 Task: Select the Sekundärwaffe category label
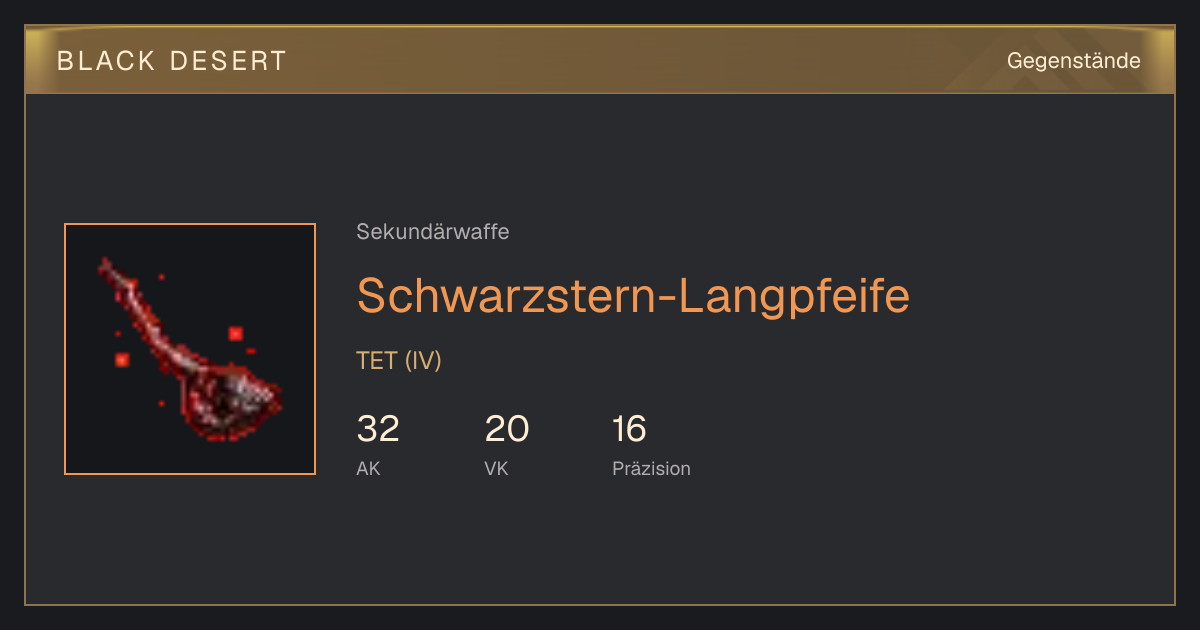pyautogui.click(x=433, y=232)
